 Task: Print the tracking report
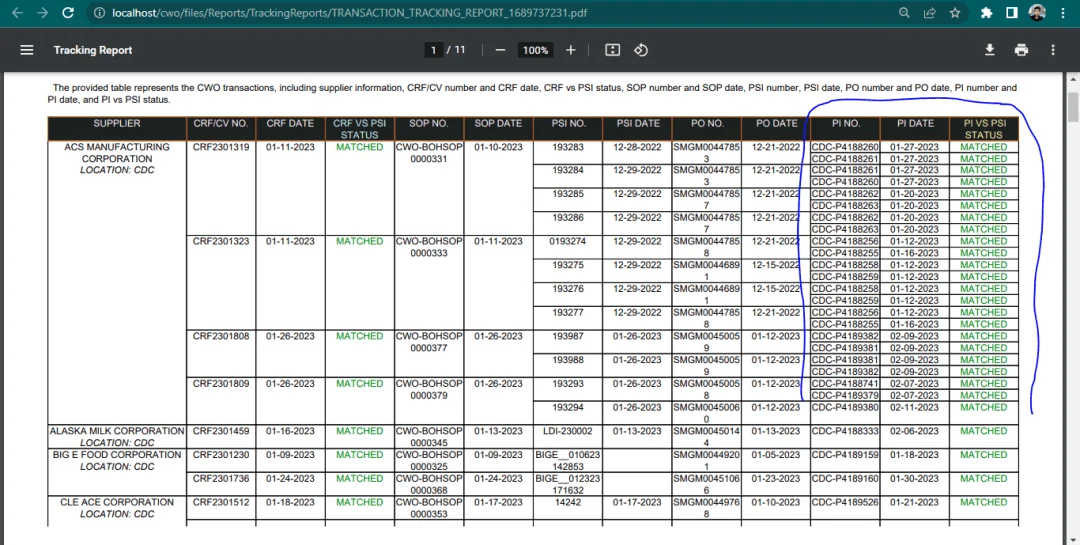coord(1021,50)
